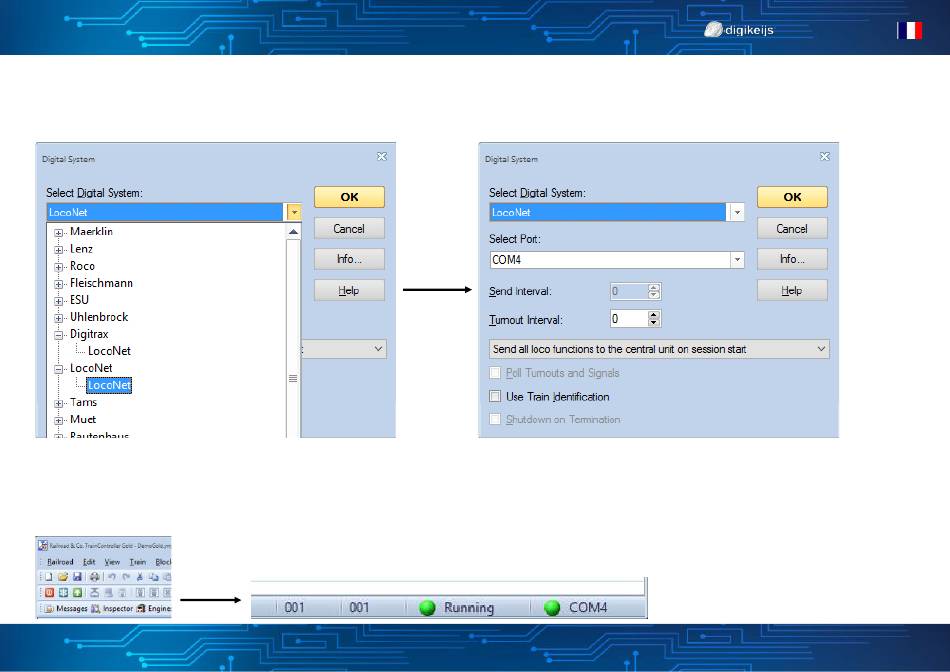This screenshot has width=950, height=672.
Task: Close the right Digital System dialog
Action: 825,156
